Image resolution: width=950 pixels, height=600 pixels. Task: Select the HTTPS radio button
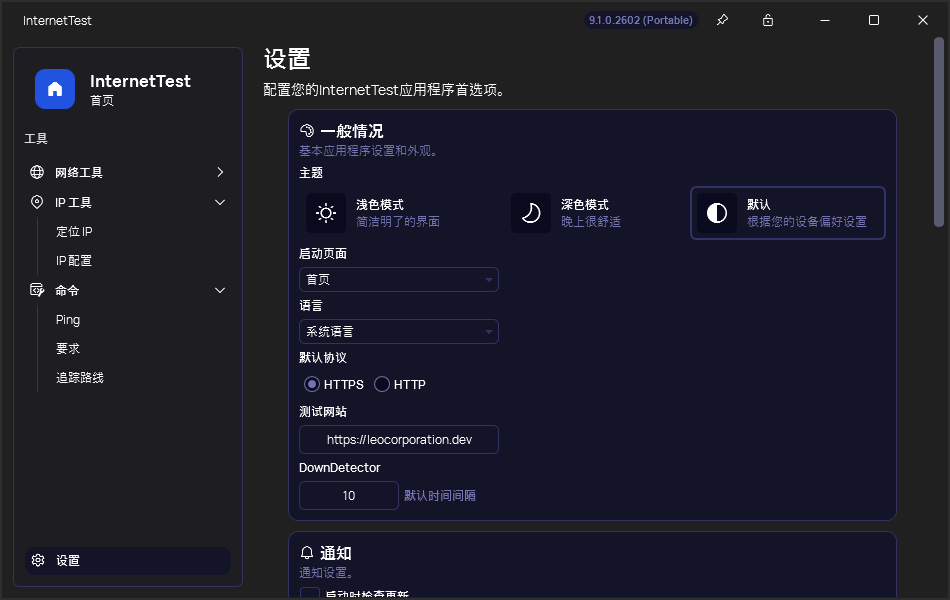point(311,384)
